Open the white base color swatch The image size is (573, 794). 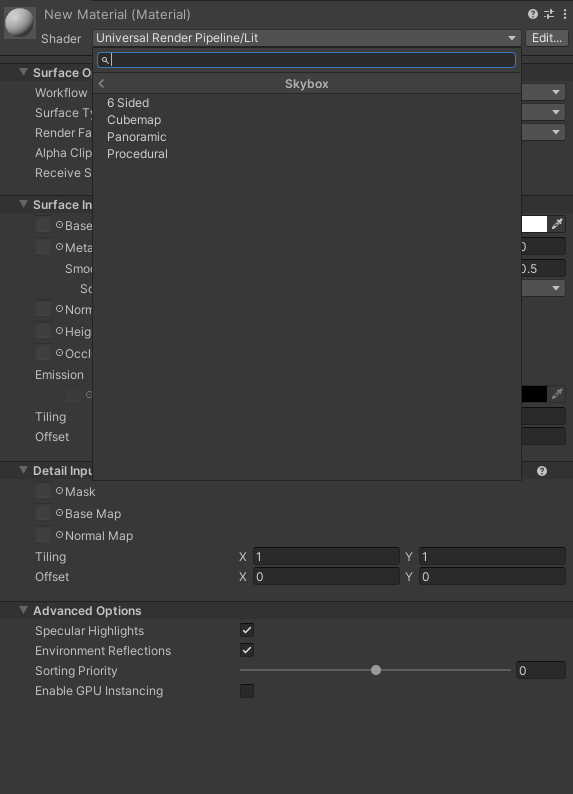[534, 224]
